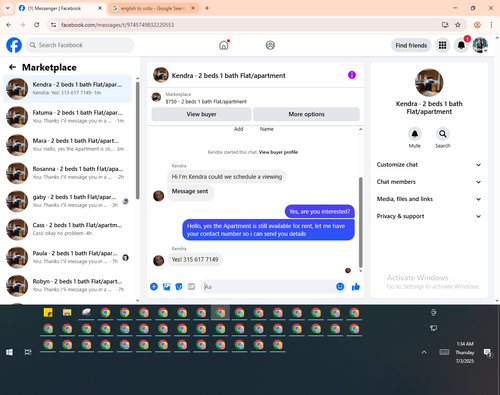This screenshot has height=395, width=500.
Task: Open the Robyn conversation
Action: click(67, 285)
